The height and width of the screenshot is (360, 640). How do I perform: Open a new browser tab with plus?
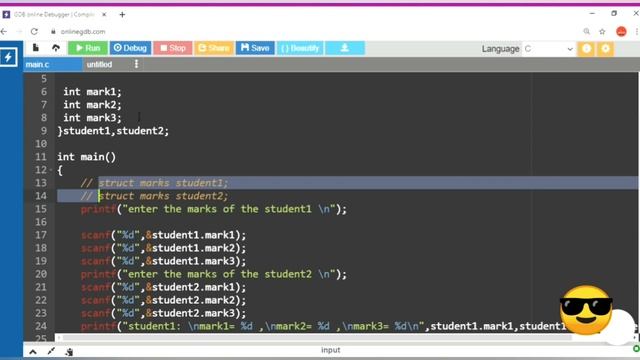(x=122, y=15)
